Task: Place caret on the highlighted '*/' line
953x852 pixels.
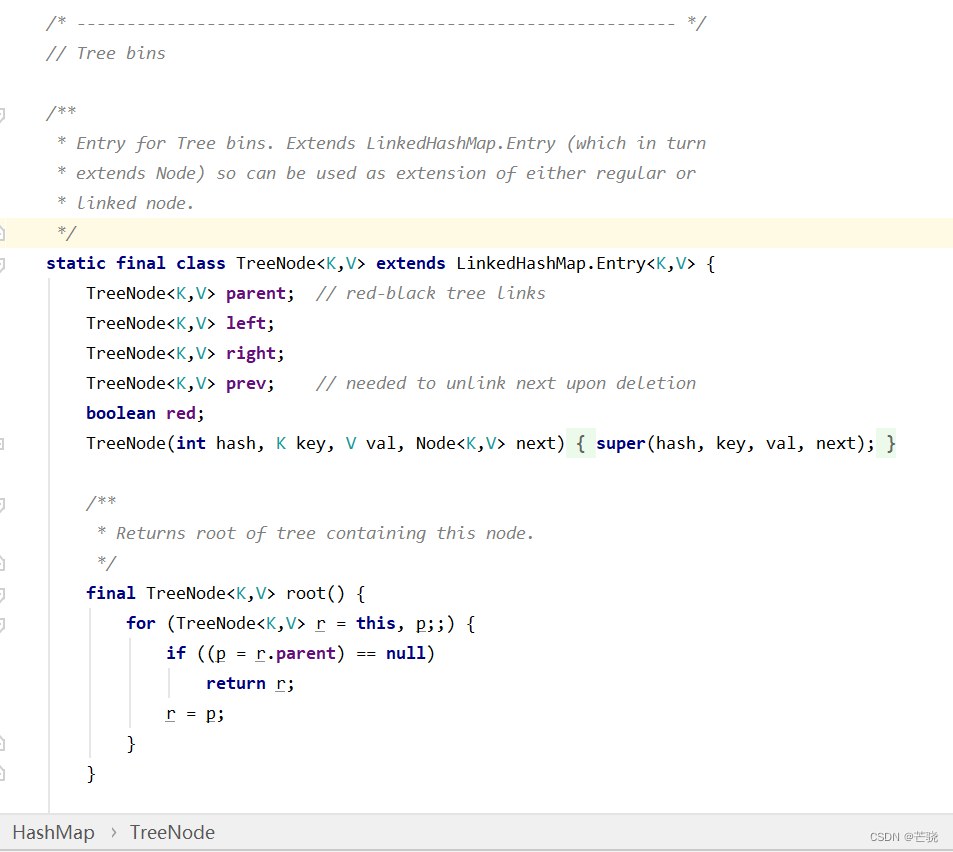Action: click(476, 233)
